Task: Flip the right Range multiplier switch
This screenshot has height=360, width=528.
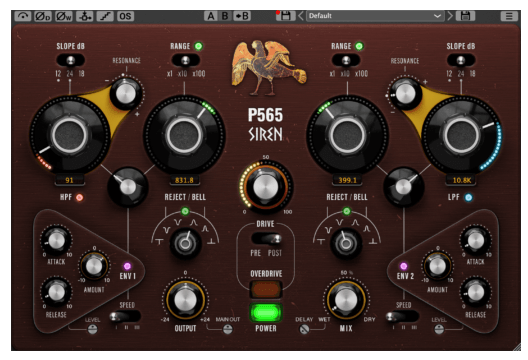Action: (x=346, y=60)
